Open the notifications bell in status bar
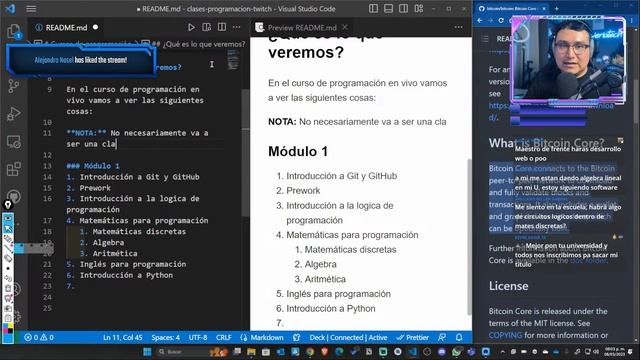The width and height of the screenshot is (640, 360). click(x=459, y=338)
